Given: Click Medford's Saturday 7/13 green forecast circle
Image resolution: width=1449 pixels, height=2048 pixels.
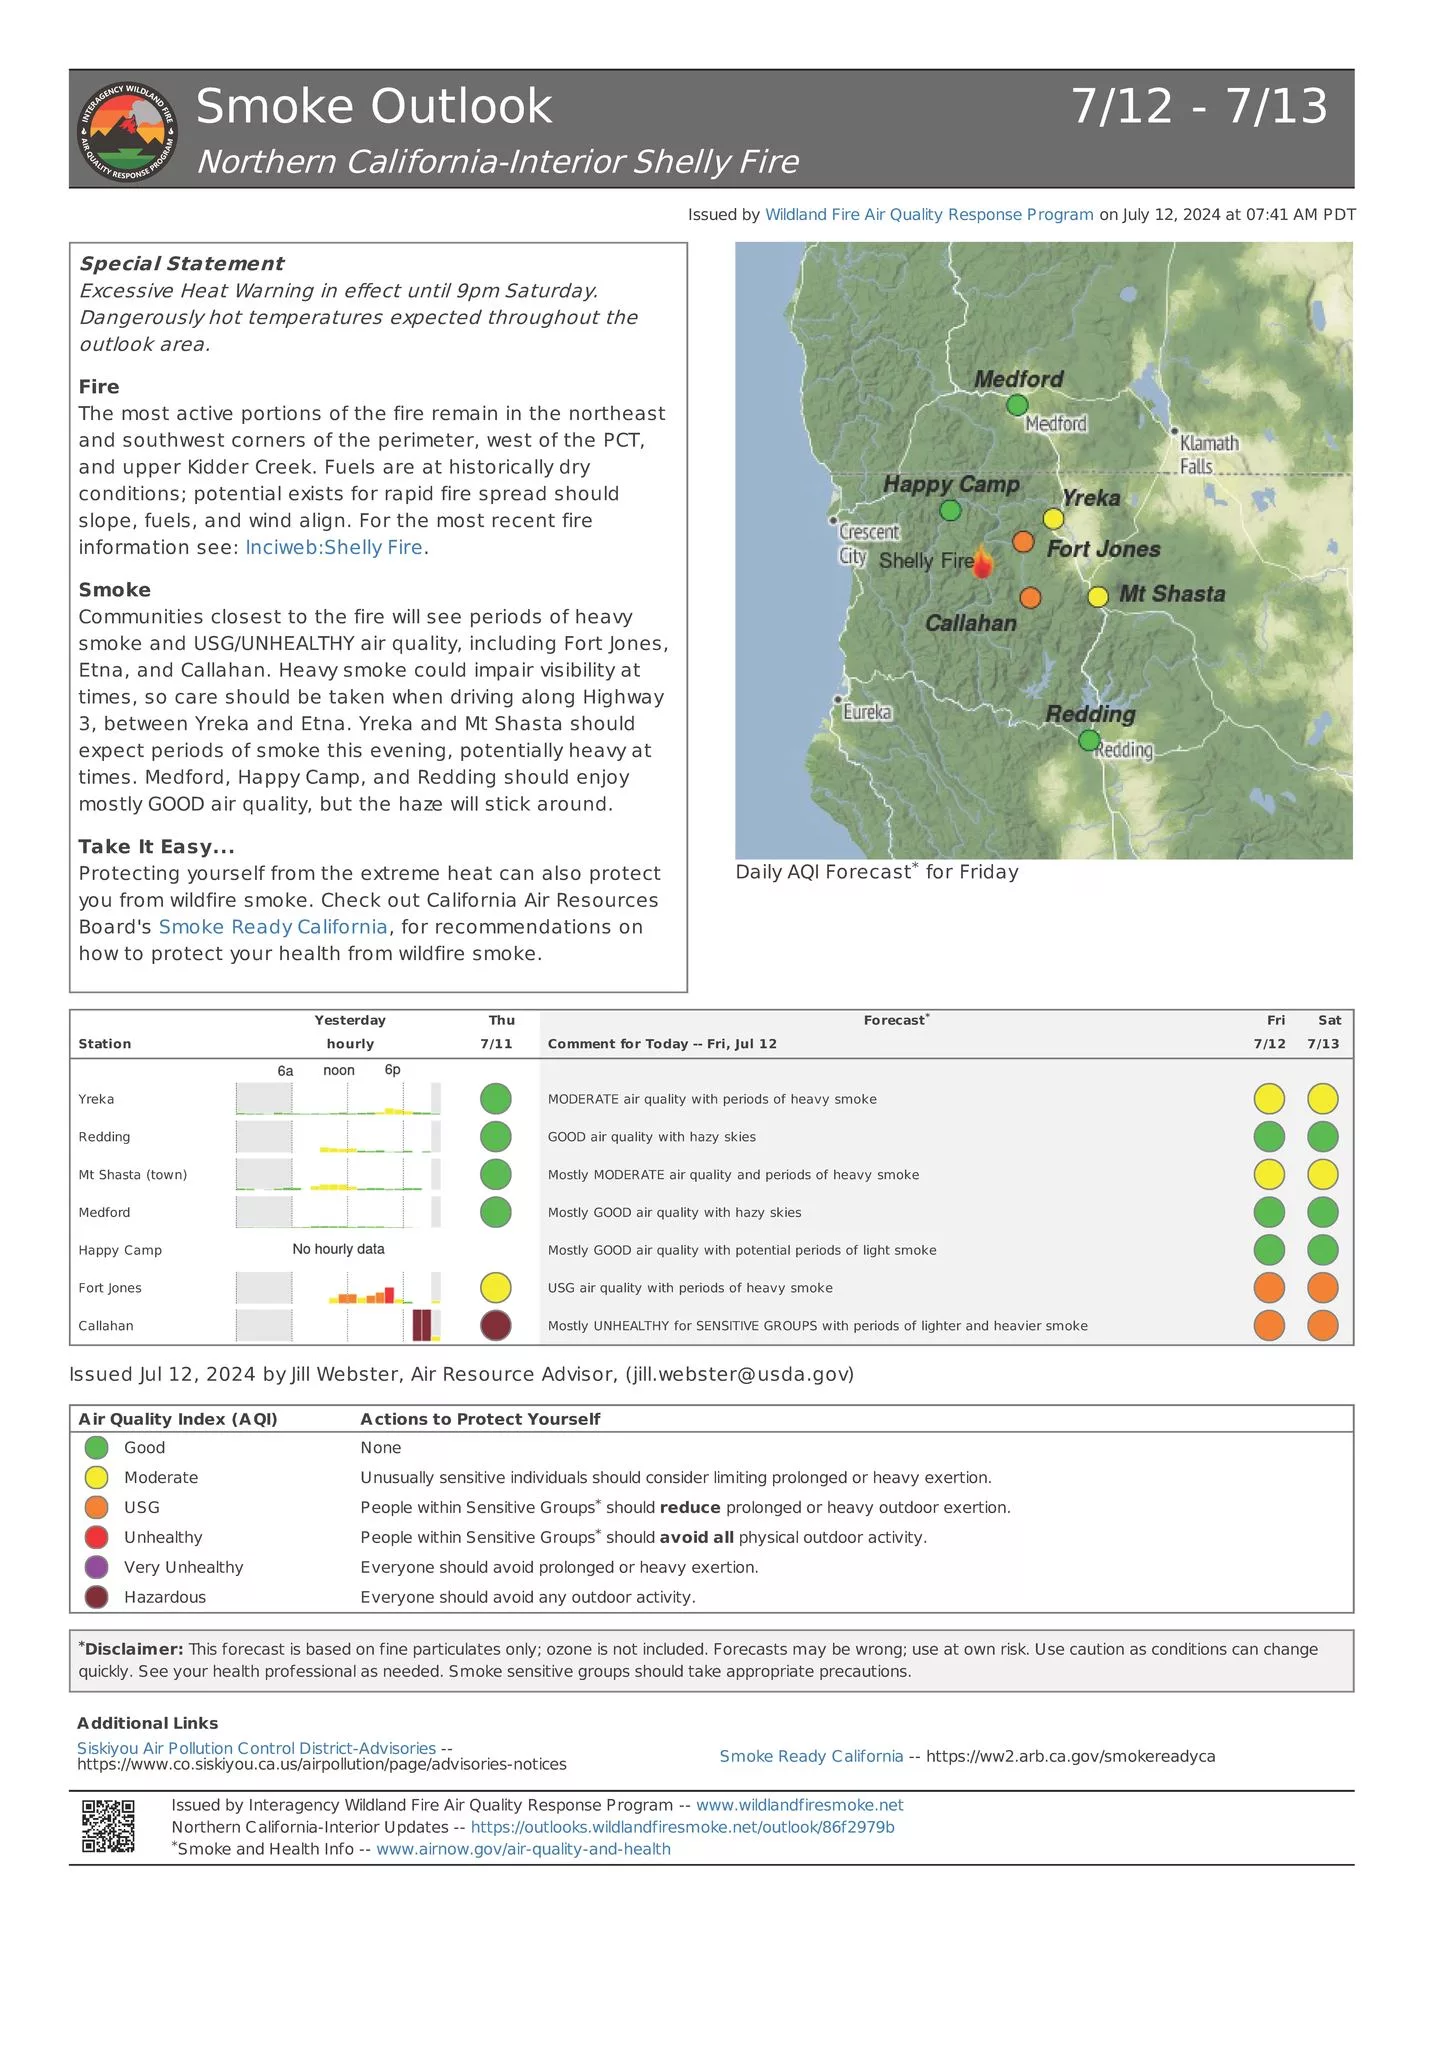Looking at the screenshot, I should pyautogui.click(x=1323, y=1212).
